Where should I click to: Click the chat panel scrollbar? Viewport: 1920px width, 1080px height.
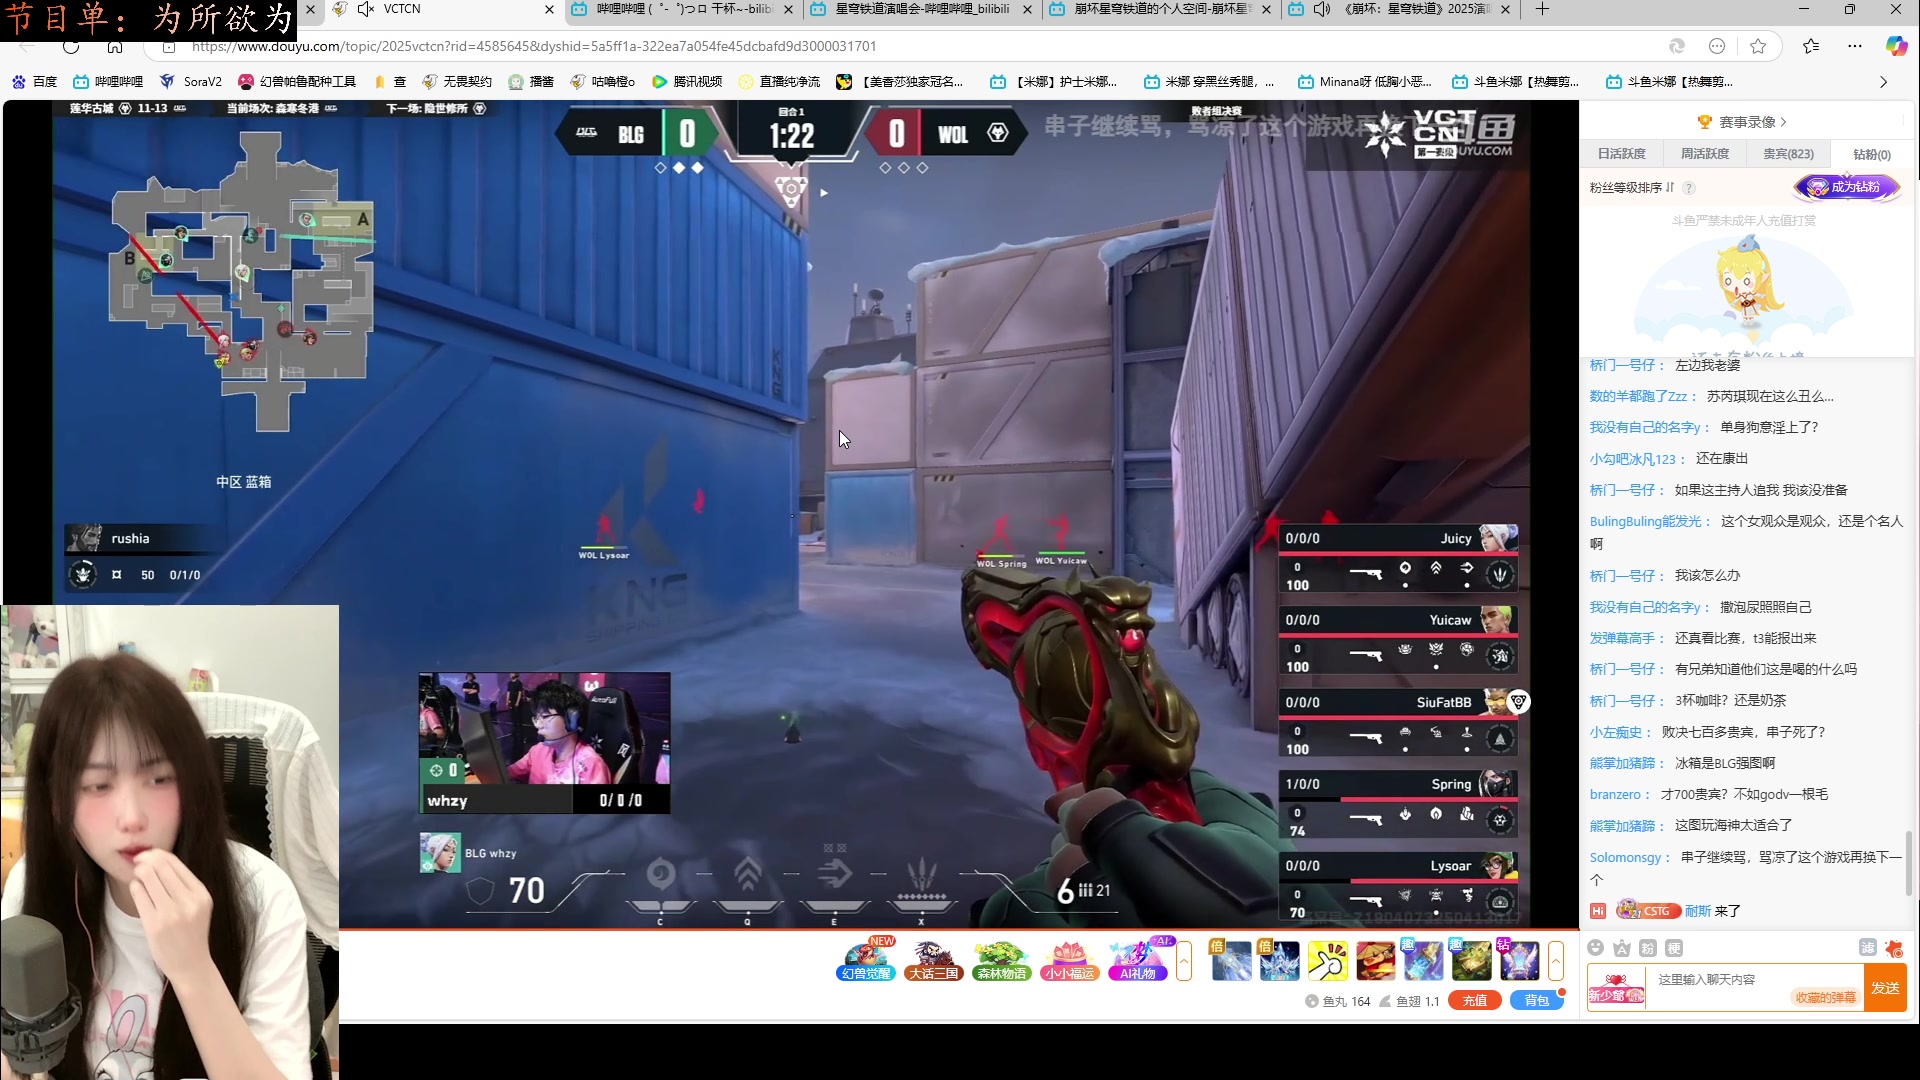pos(1908,863)
